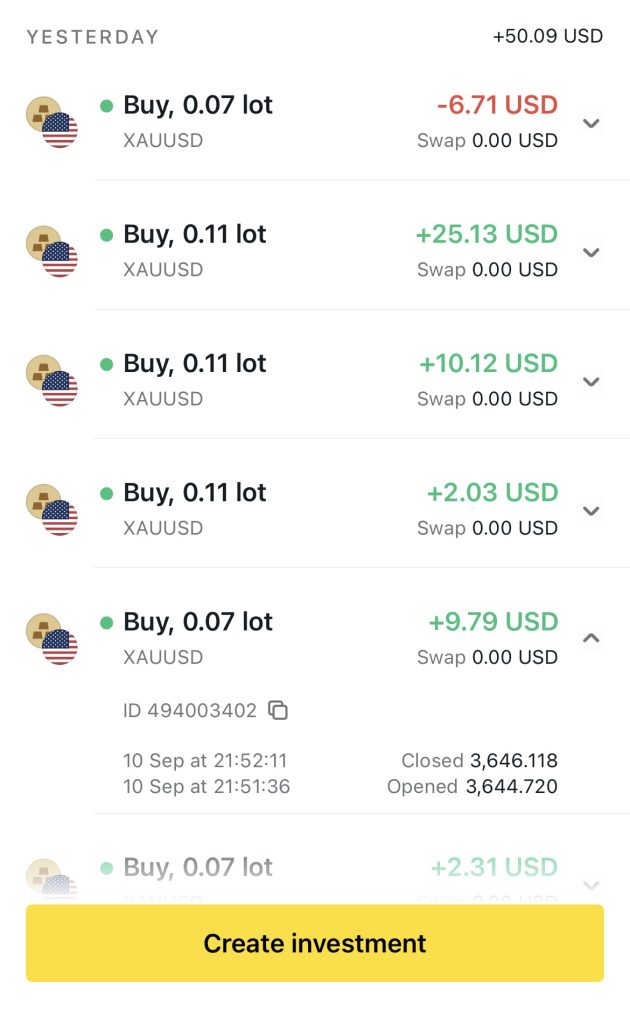Expand the +10.12 USD trade chevron
This screenshot has width=630, height=1024.
[591, 381]
